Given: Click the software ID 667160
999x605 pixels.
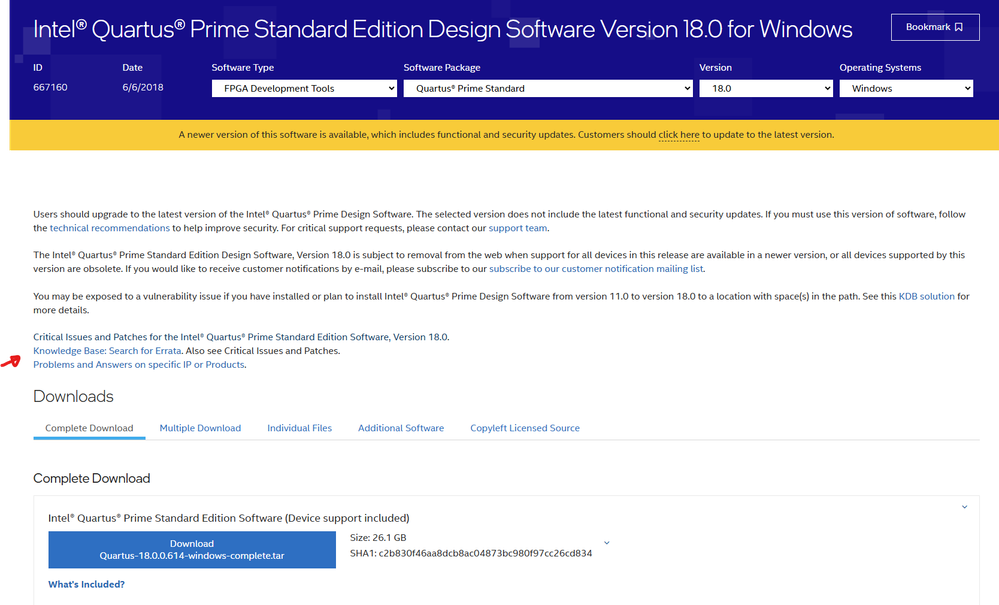Looking at the screenshot, I should click(x=50, y=87).
